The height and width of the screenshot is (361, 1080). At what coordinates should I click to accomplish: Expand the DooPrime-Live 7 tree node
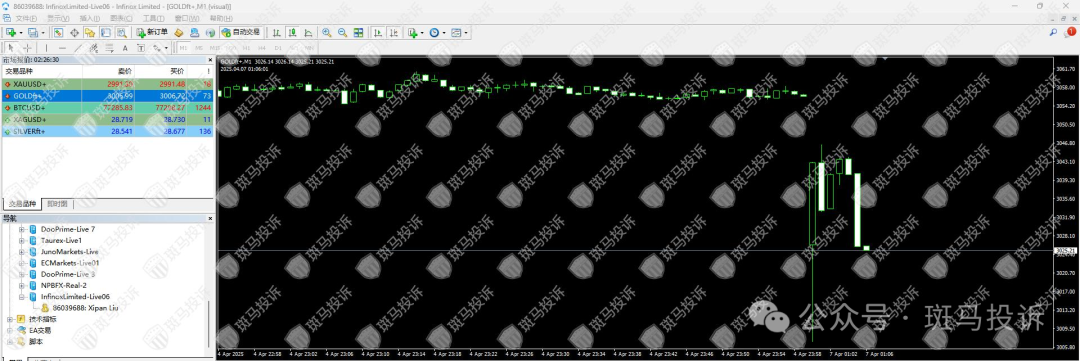tap(21, 229)
